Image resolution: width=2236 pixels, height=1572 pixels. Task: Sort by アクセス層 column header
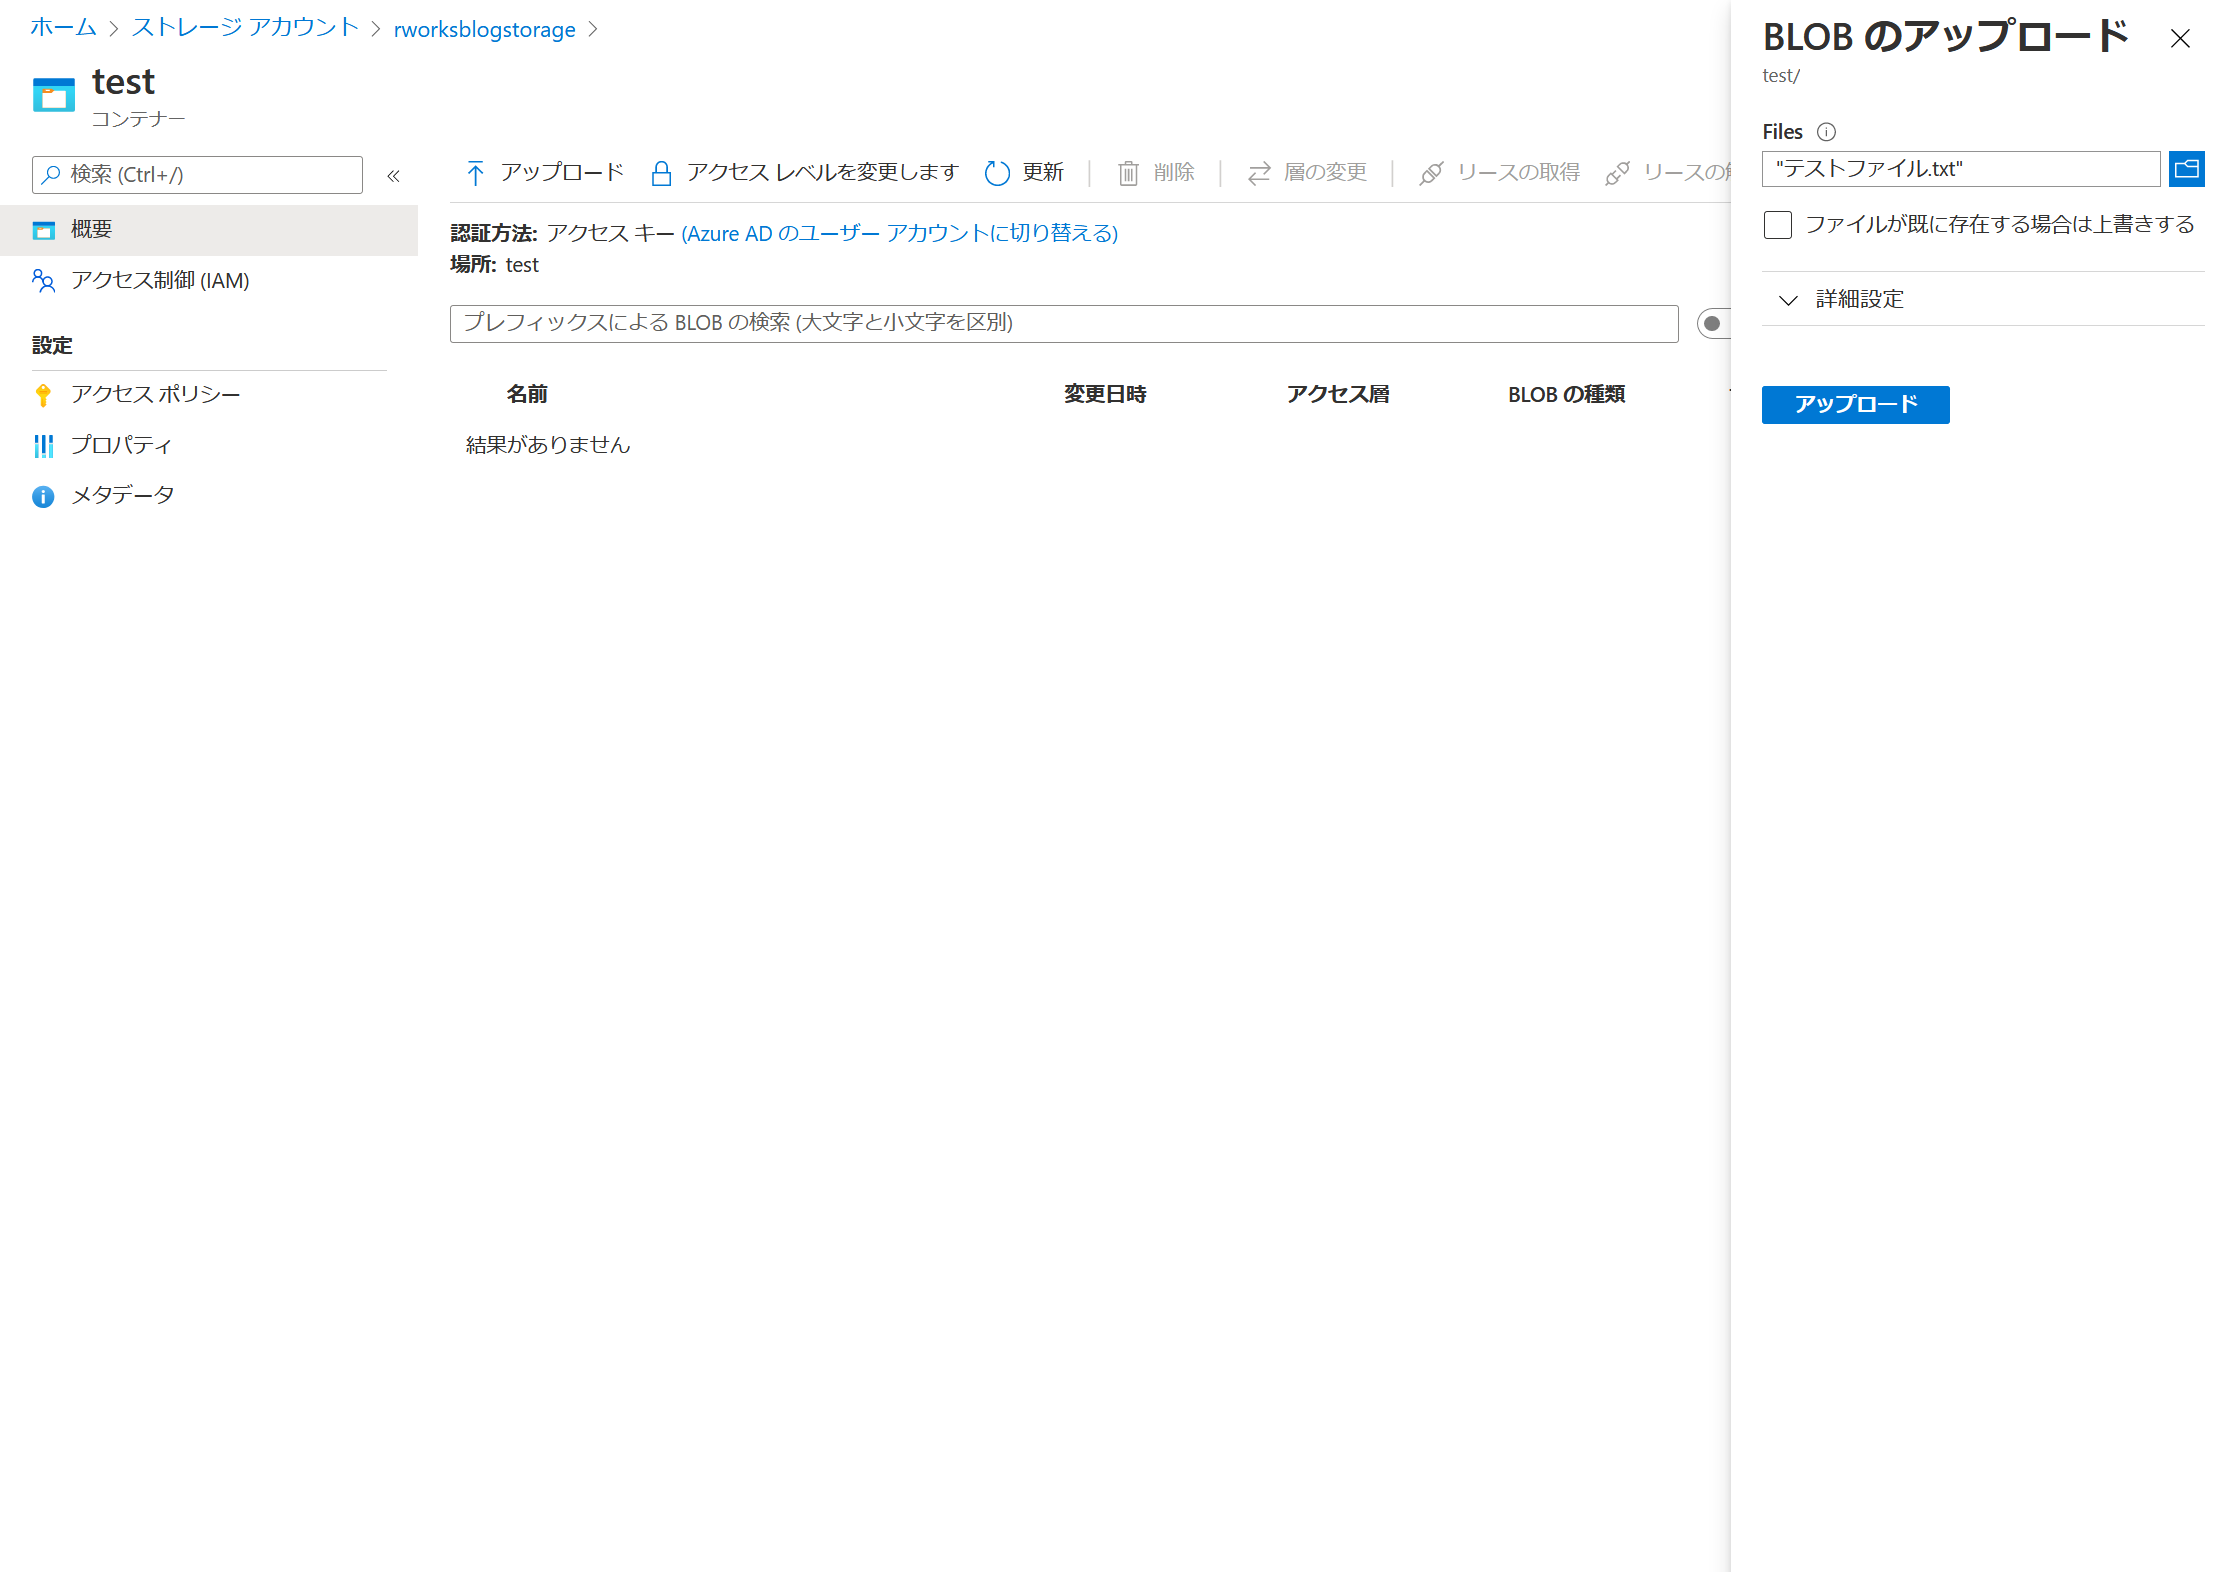1338,395
